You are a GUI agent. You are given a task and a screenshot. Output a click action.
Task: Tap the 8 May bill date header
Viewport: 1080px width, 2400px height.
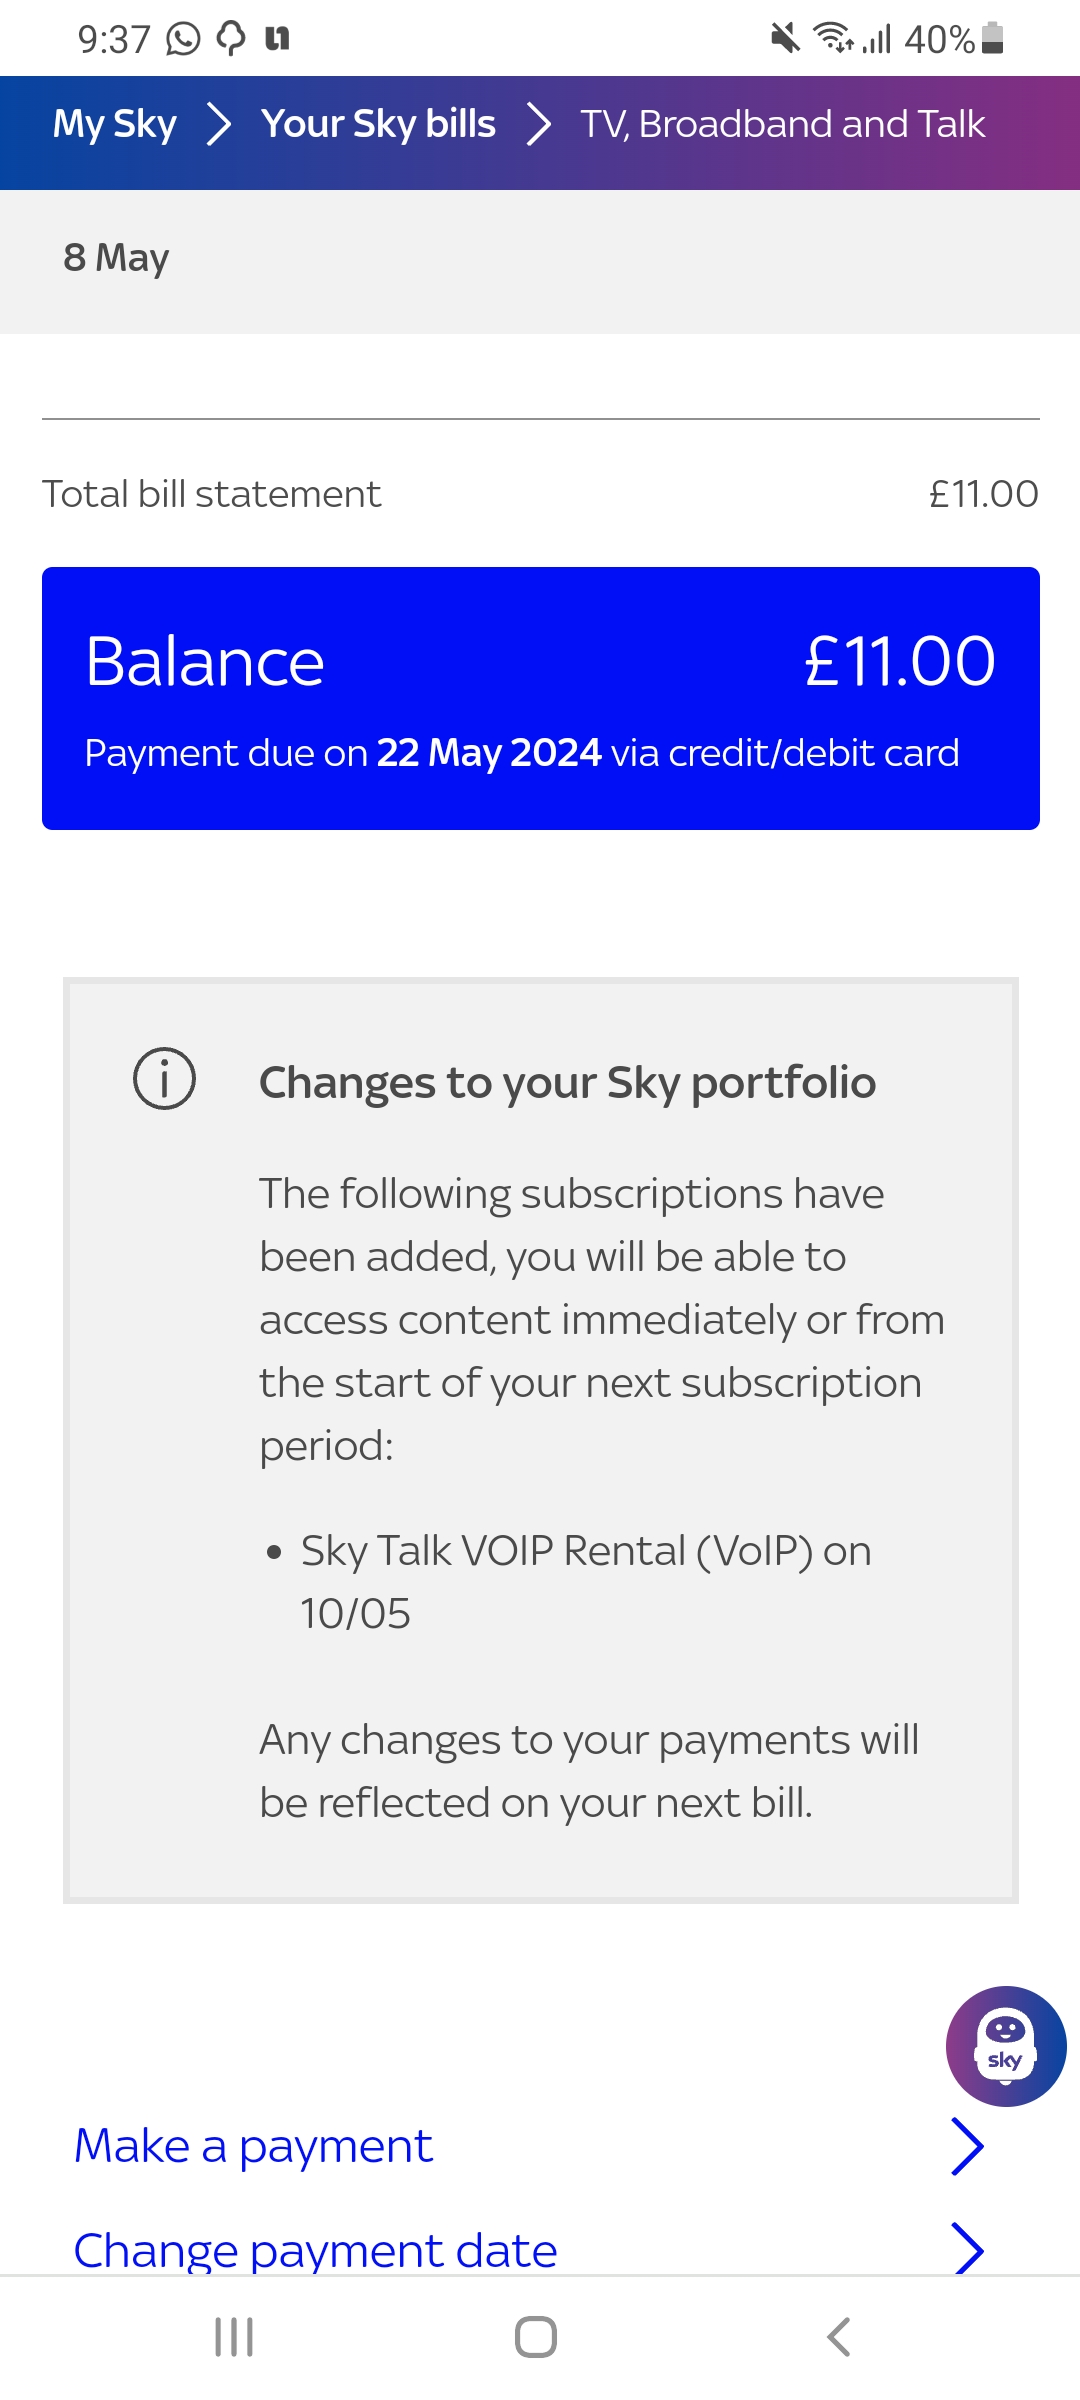pyautogui.click(x=116, y=258)
